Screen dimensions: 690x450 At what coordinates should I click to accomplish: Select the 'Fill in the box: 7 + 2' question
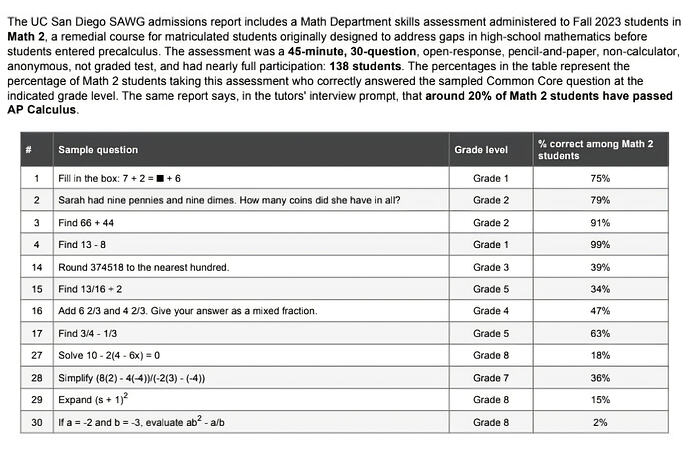pos(251,178)
